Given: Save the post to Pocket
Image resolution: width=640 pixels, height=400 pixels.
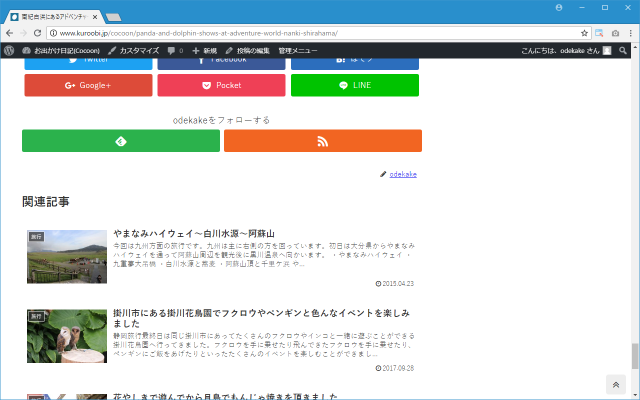Looking at the screenshot, I should click(221, 85).
